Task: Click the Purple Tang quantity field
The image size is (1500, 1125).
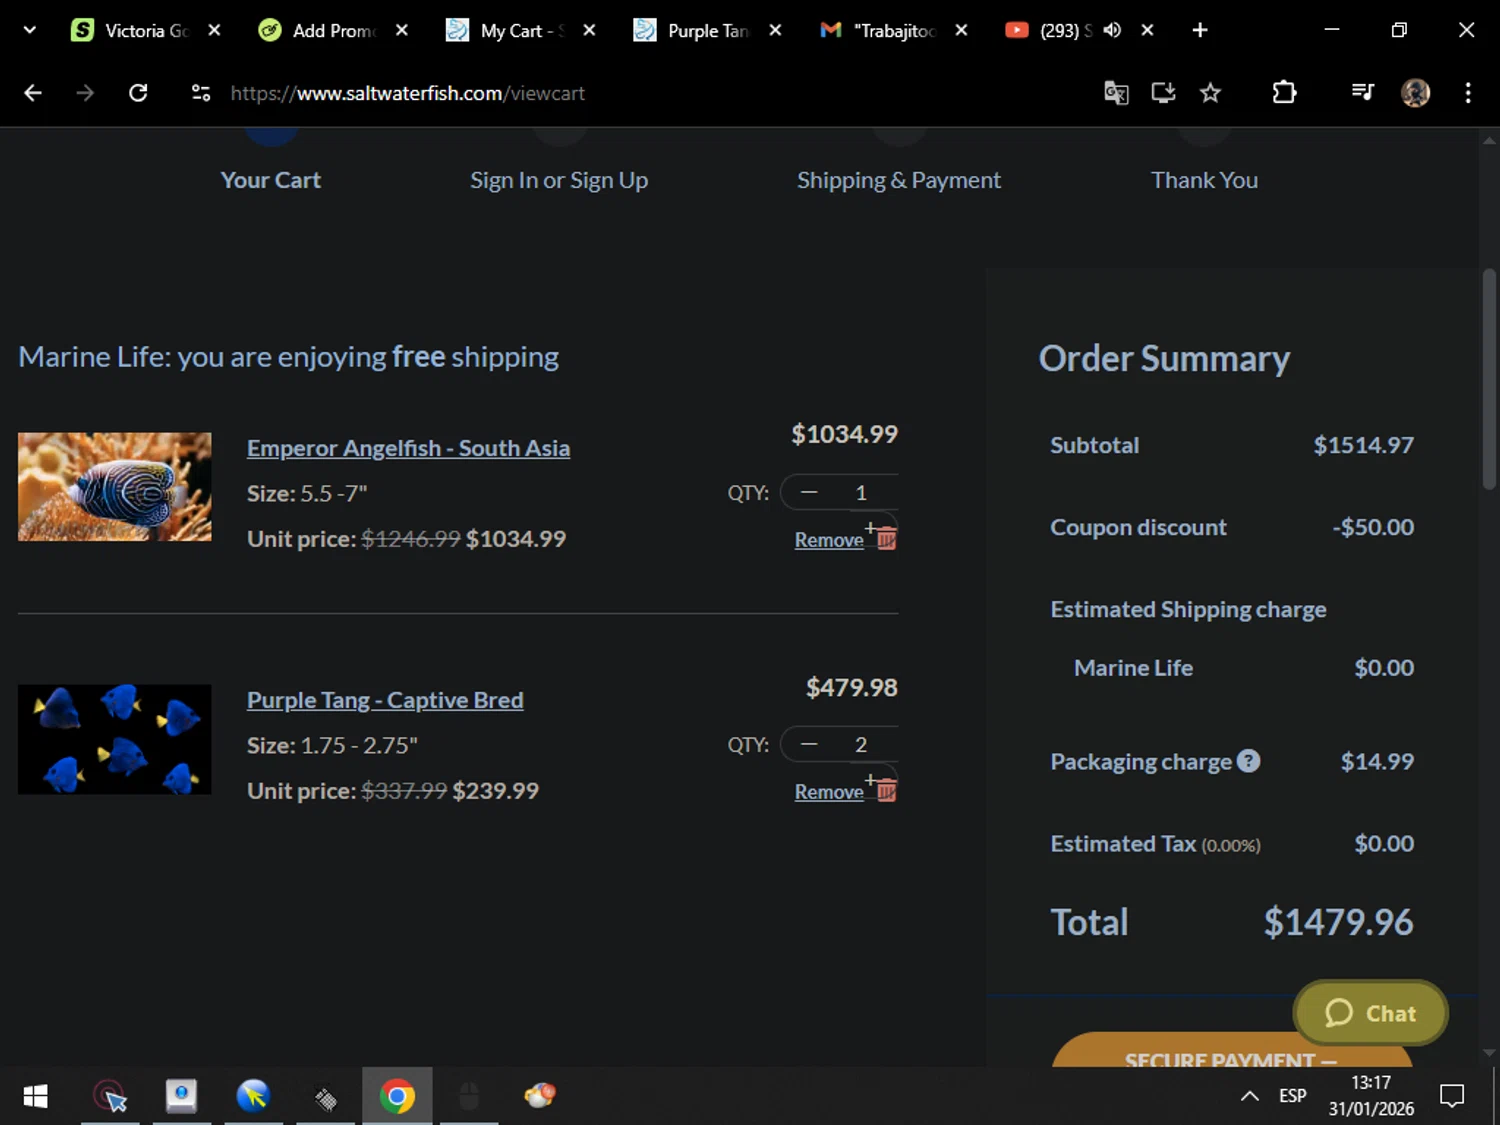Action: coord(861,744)
